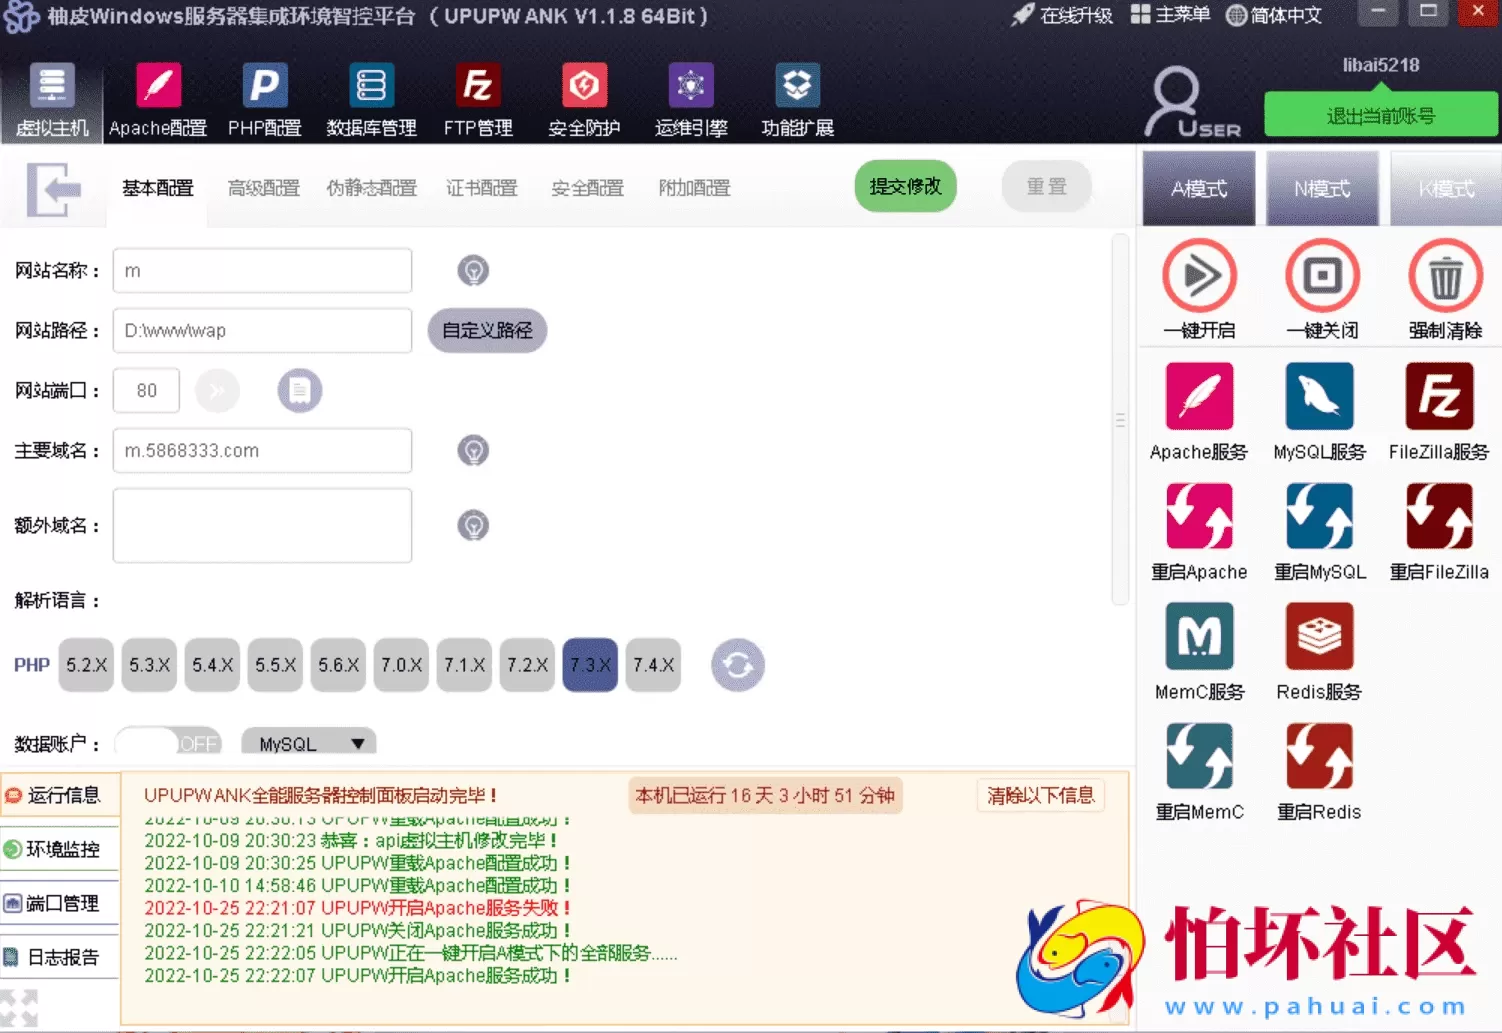Open 数据库管理 (database management)

coord(371,100)
